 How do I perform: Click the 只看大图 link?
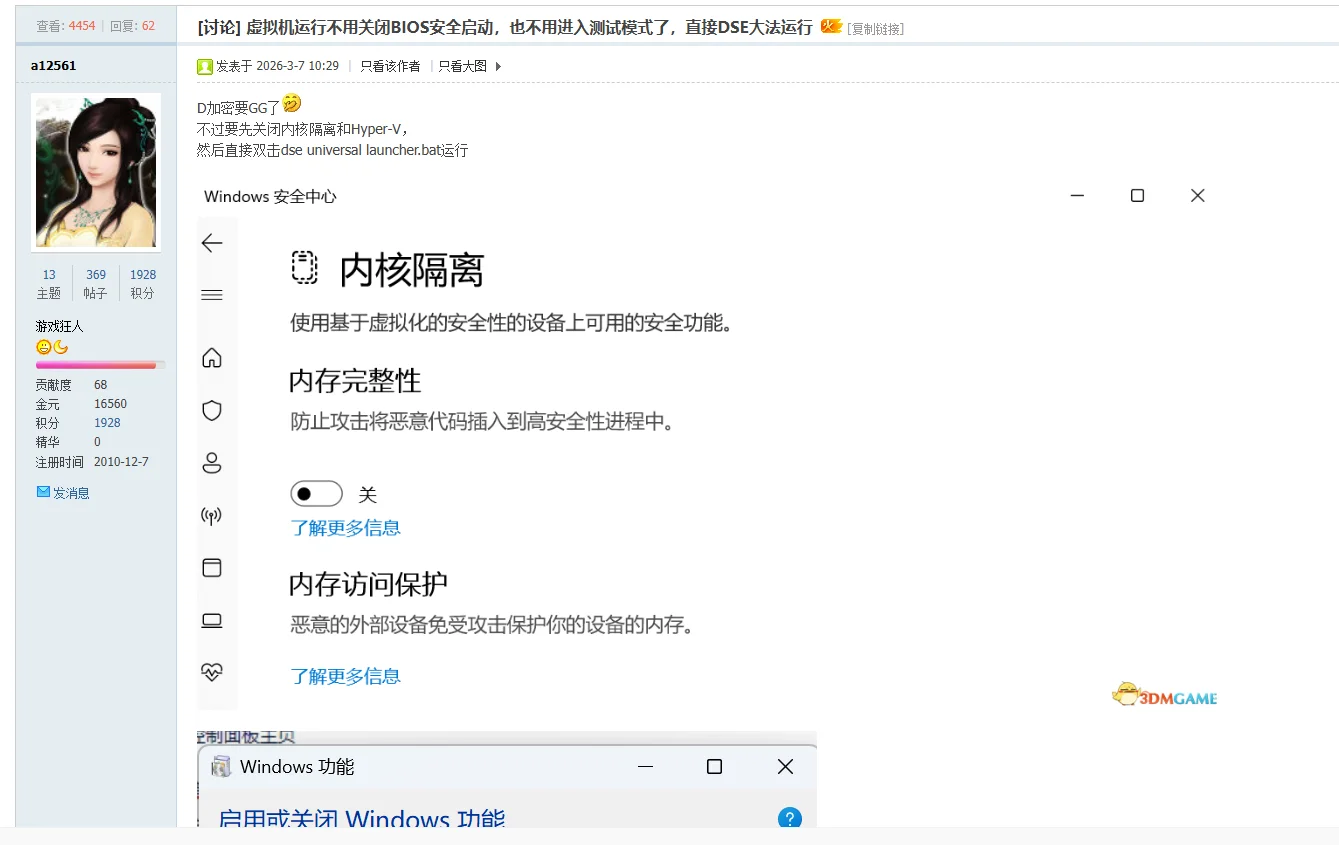point(463,66)
